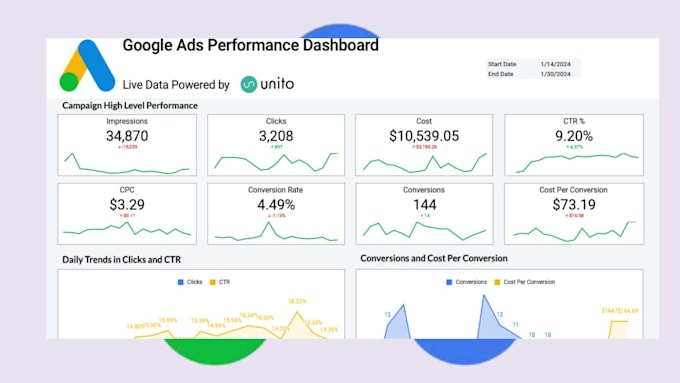The image size is (680, 383).
Task: Click the yellow Cost Per Conversion legend swatch
Action: click(x=497, y=282)
